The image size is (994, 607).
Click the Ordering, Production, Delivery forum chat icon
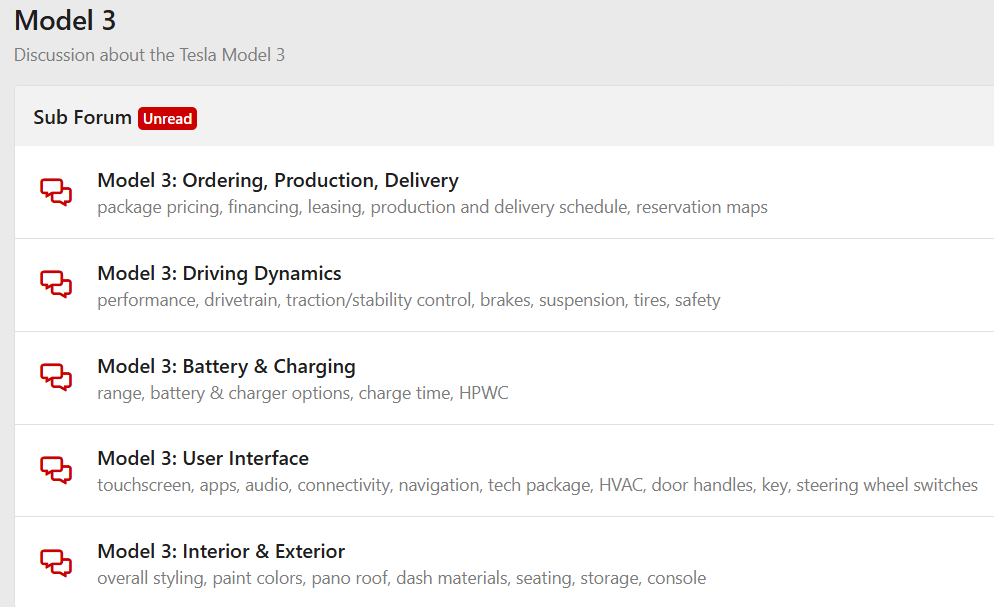56,192
